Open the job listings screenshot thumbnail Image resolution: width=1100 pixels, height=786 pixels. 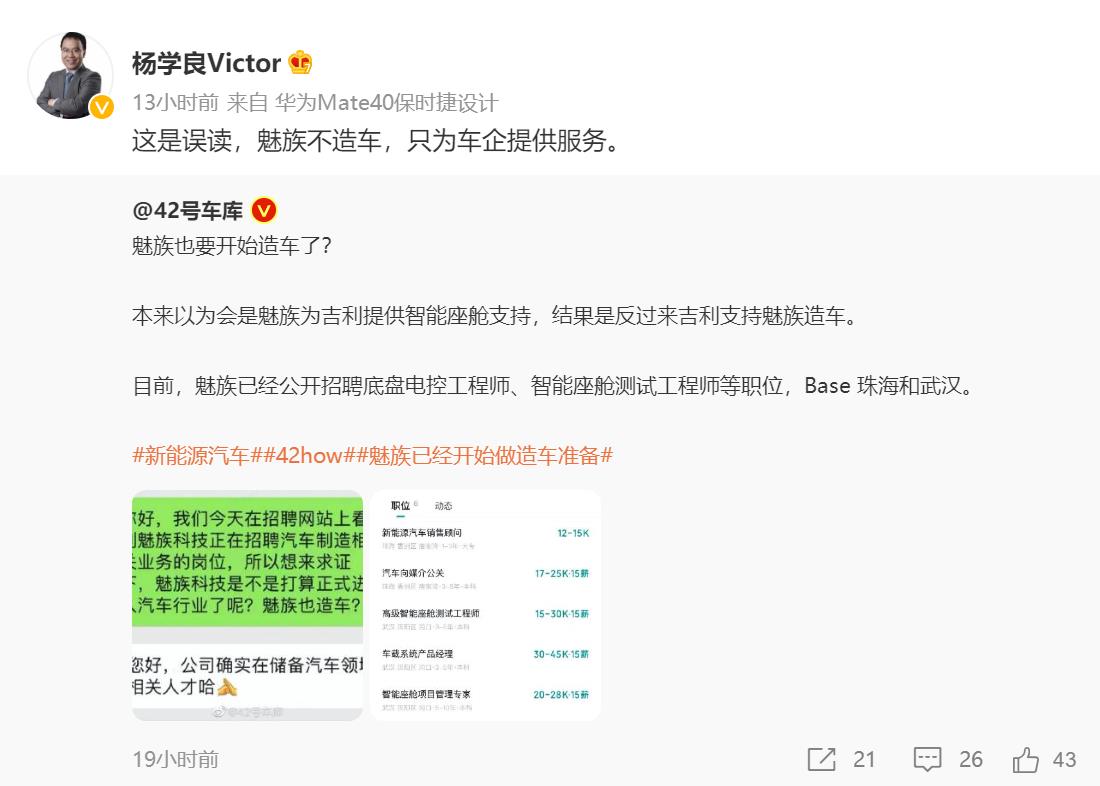[485, 605]
